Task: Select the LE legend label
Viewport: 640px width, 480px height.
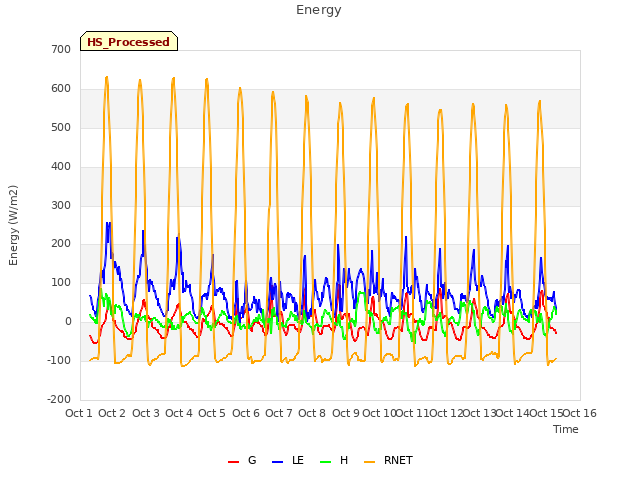Action: click(298, 460)
